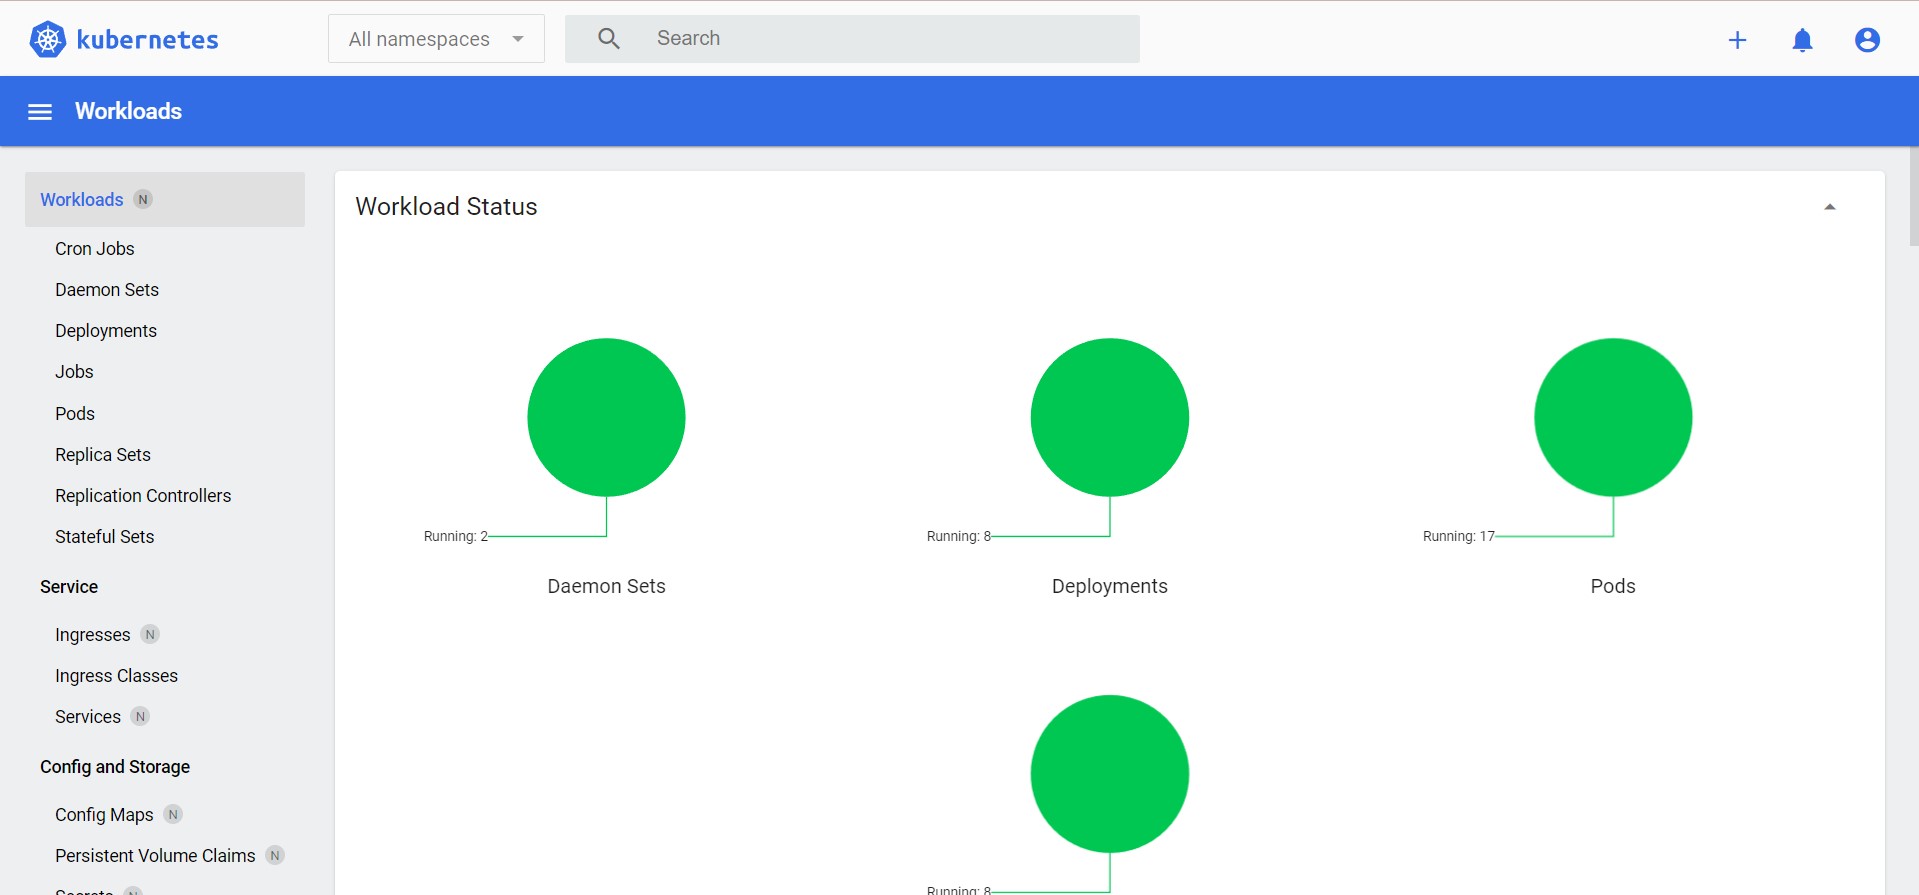Click the 'Running: 2' label
This screenshot has width=1919, height=895.
tap(456, 536)
